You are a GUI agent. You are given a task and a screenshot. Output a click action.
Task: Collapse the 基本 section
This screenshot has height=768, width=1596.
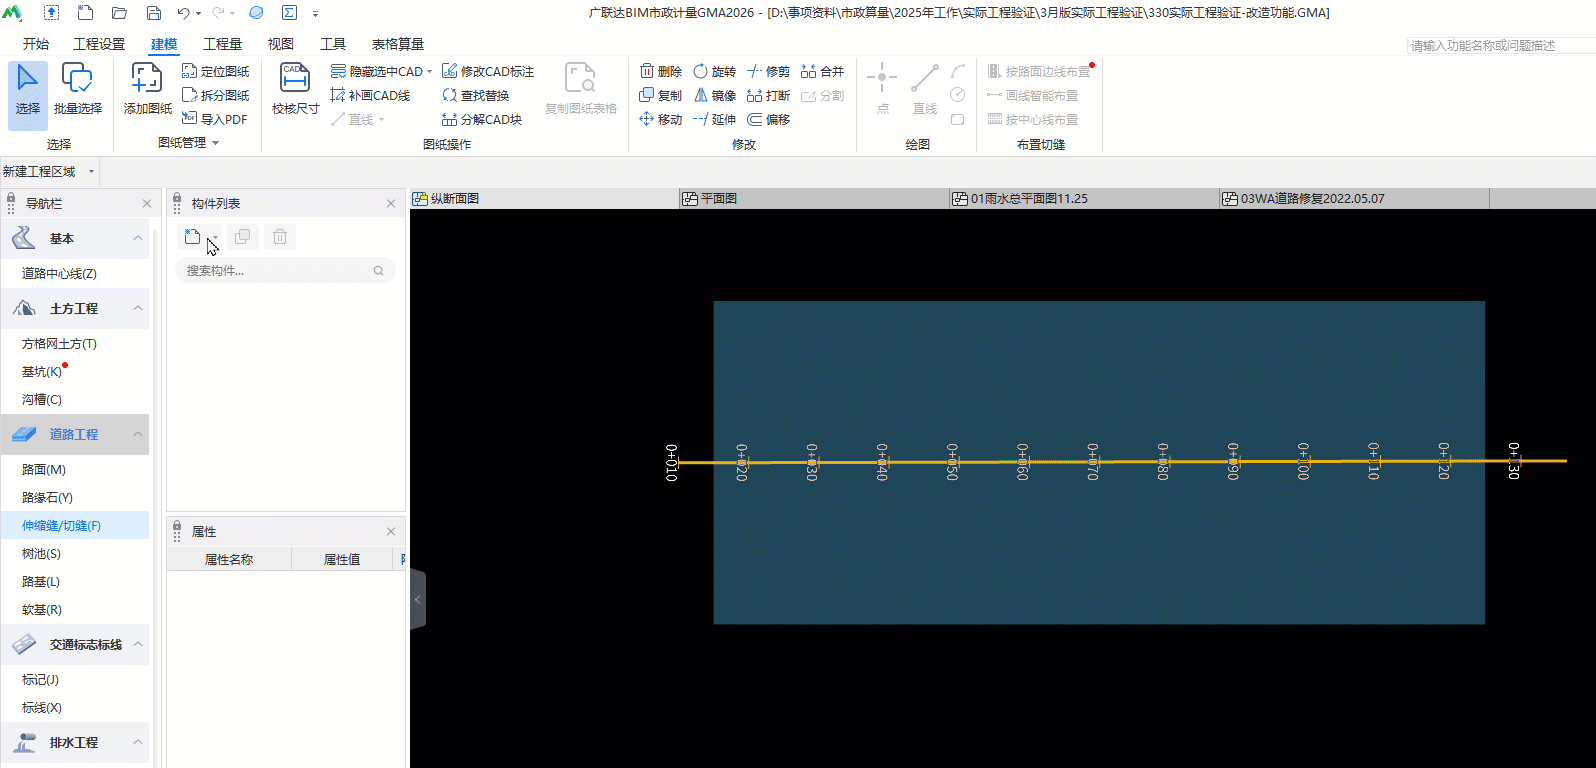(x=138, y=238)
